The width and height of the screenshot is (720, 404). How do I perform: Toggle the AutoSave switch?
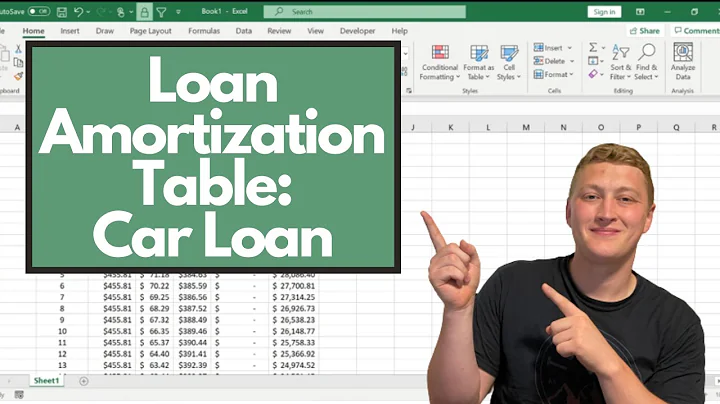(39, 11)
